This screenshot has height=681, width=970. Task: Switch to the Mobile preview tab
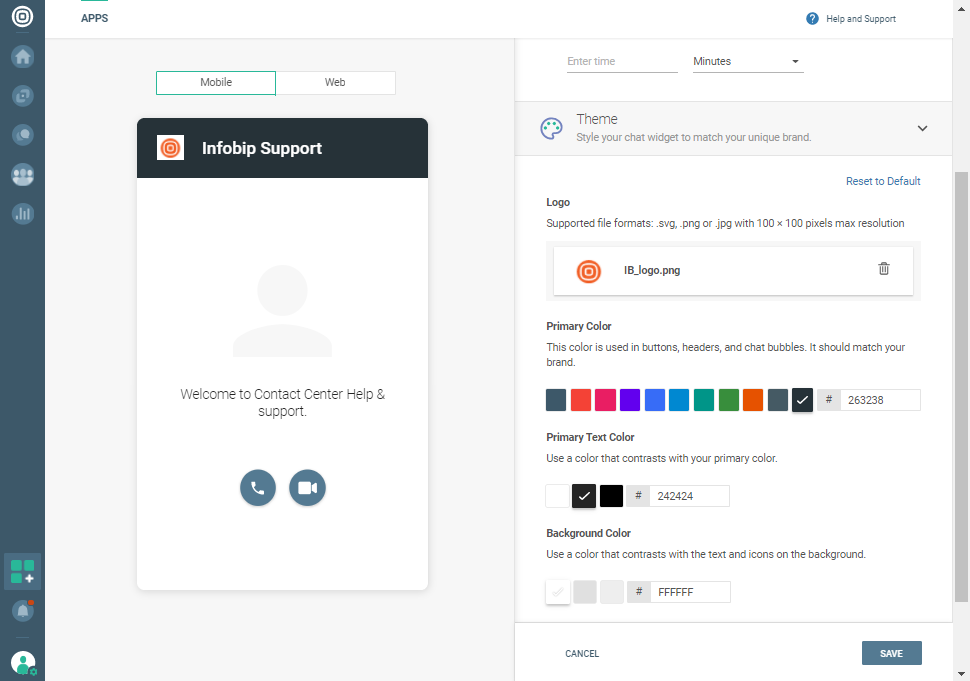(x=216, y=83)
